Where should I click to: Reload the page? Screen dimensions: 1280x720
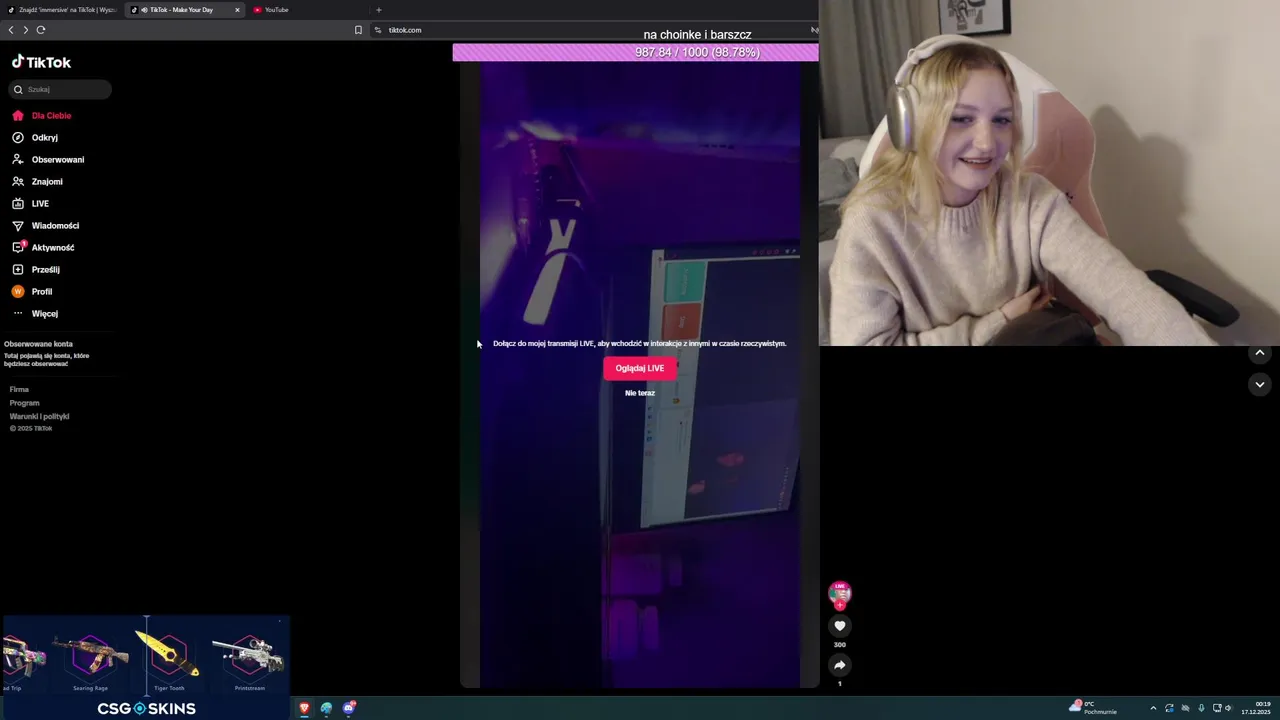tap(41, 30)
